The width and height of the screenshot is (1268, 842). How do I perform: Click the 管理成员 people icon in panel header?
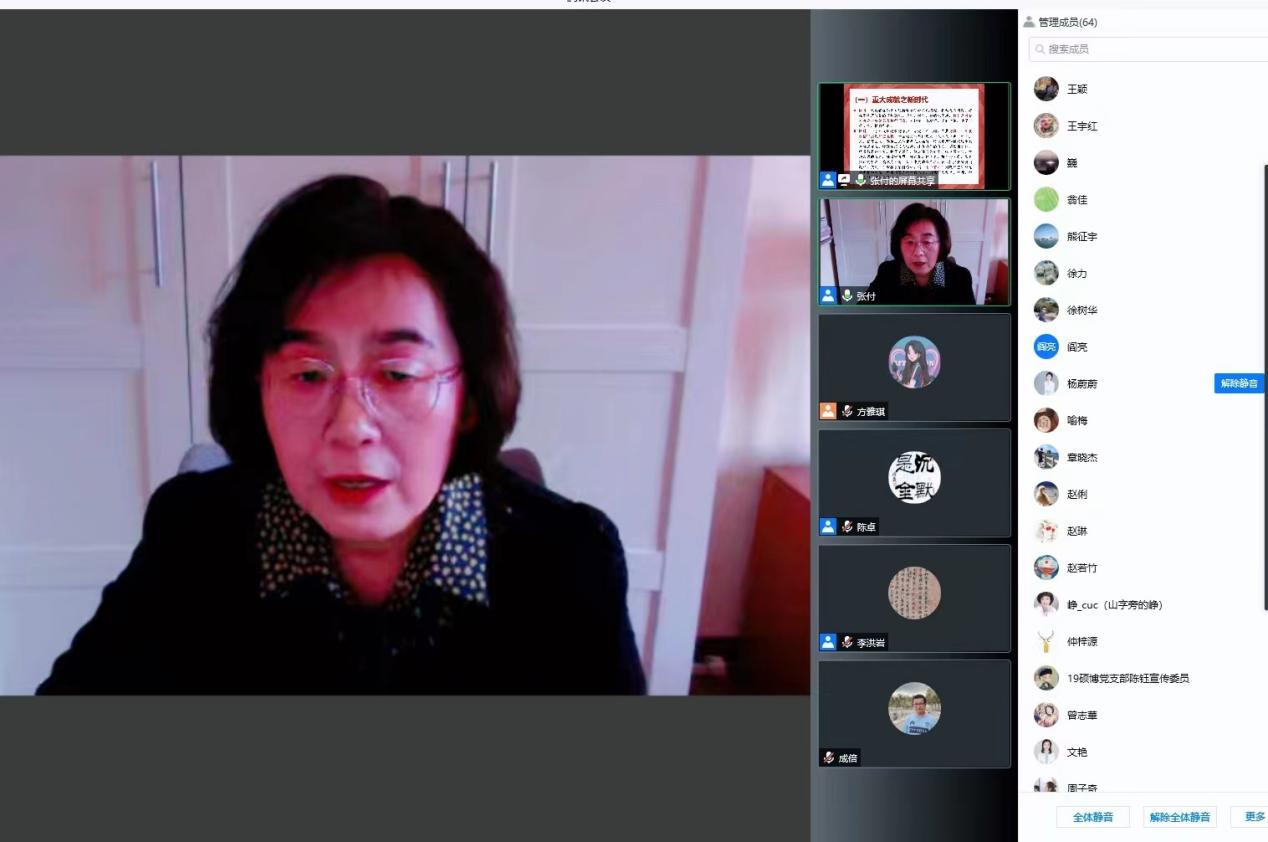click(1029, 22)
